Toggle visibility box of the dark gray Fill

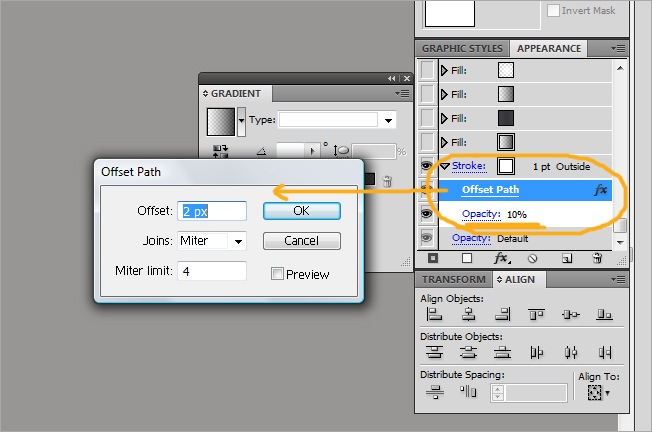[427, 118]
